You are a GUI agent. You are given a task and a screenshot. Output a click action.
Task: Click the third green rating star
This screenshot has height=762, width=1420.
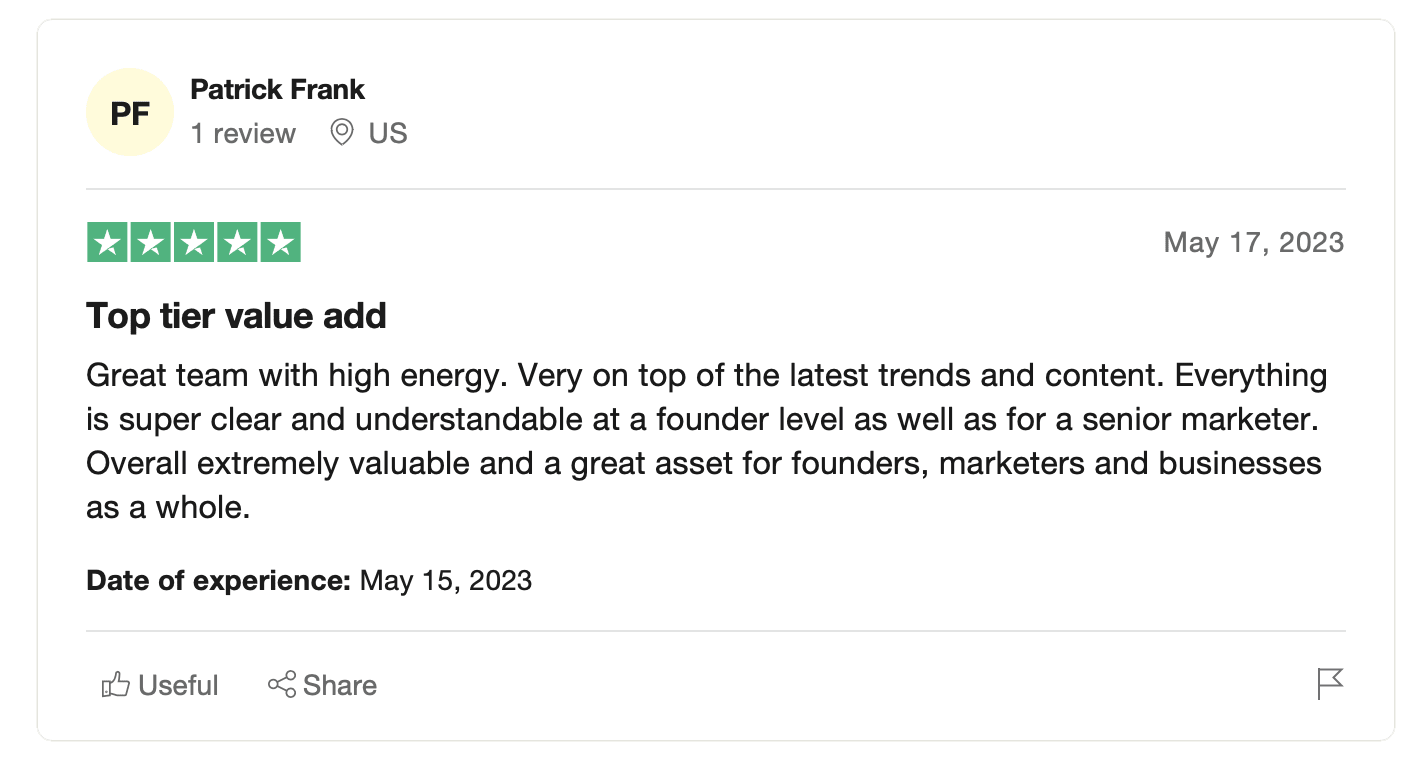(193, 243)
